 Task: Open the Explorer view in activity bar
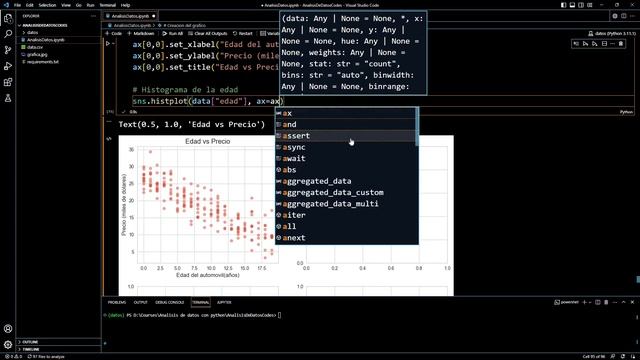8,18
